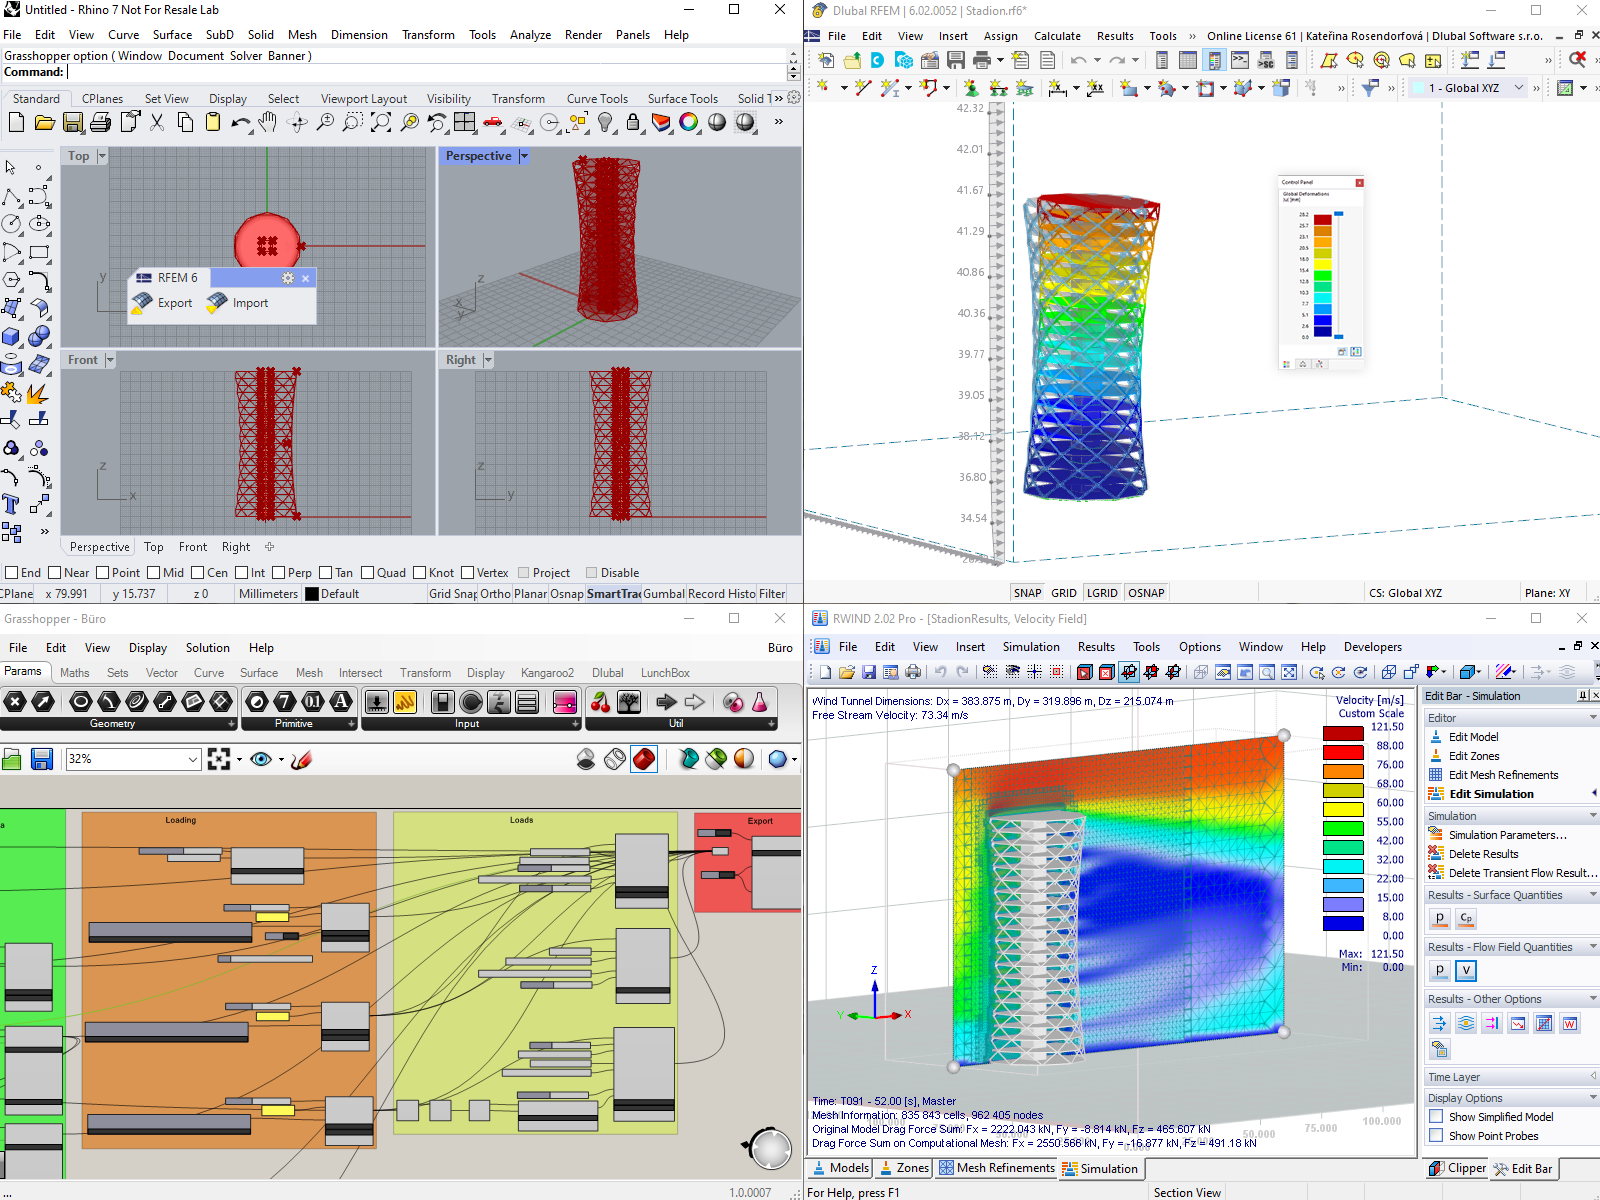
Task: Open RWIND's Simulation menu
Action: tap(1030, 646)
